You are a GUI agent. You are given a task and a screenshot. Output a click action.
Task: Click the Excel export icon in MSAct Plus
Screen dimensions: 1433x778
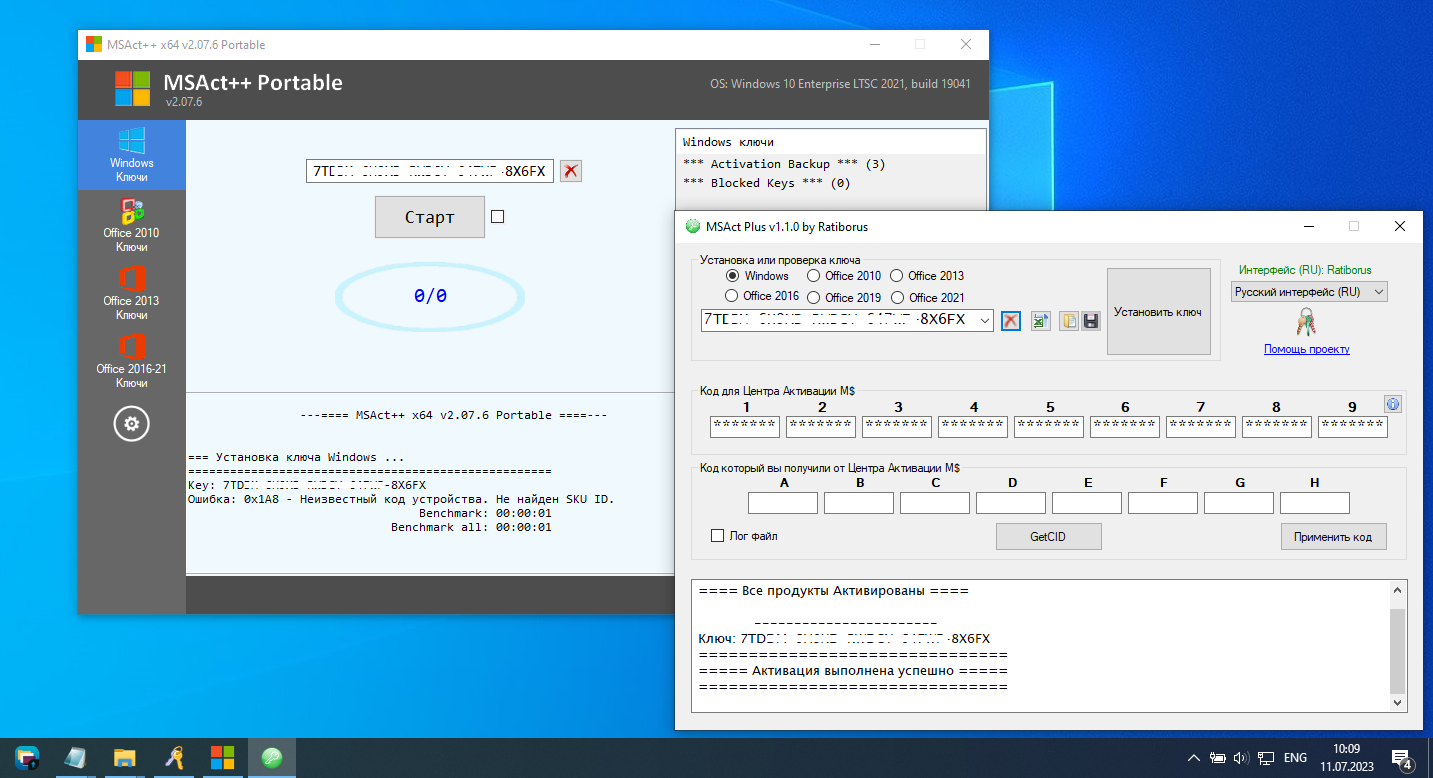[x=1041, y=321]
